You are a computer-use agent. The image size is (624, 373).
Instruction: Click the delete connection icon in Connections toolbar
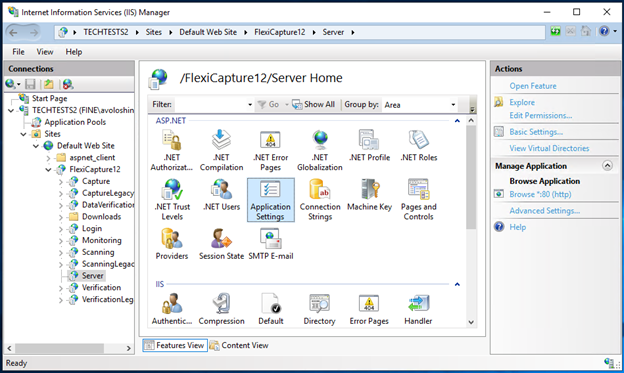click(x=68, y=84)
